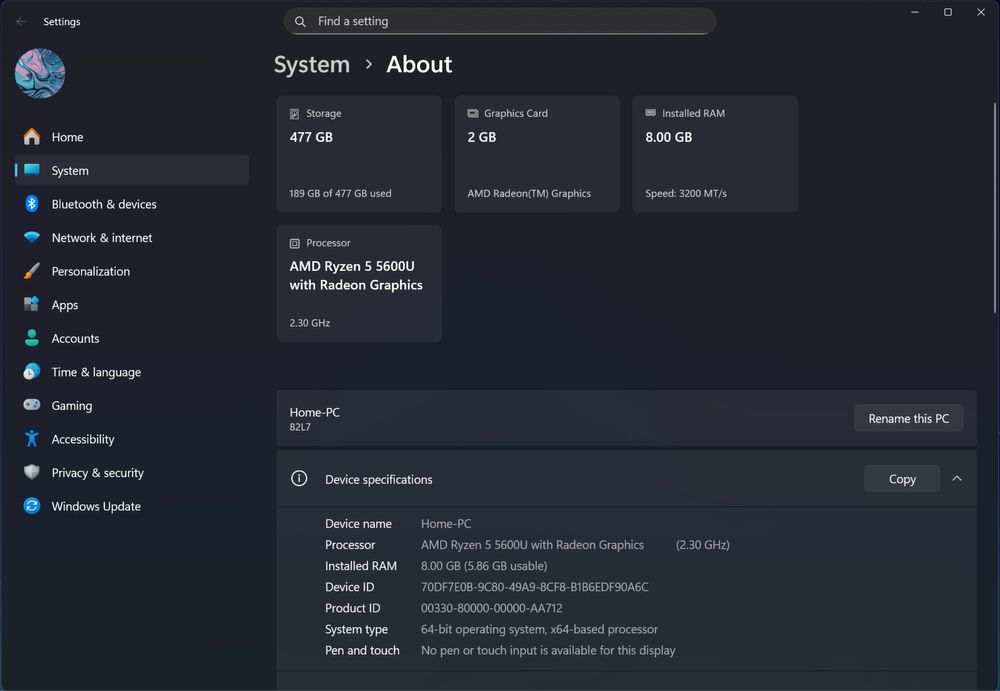Click the Storage card disk icon
Image resolution: width=1000 pixels, height=691 pixels.
tap(294, 114)
